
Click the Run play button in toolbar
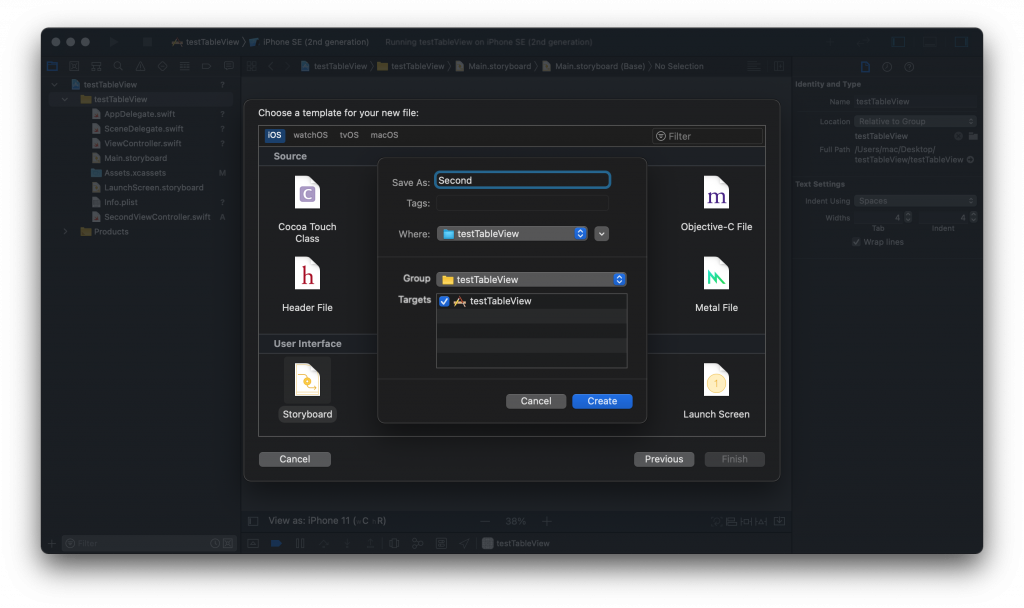tap(114, 42)
